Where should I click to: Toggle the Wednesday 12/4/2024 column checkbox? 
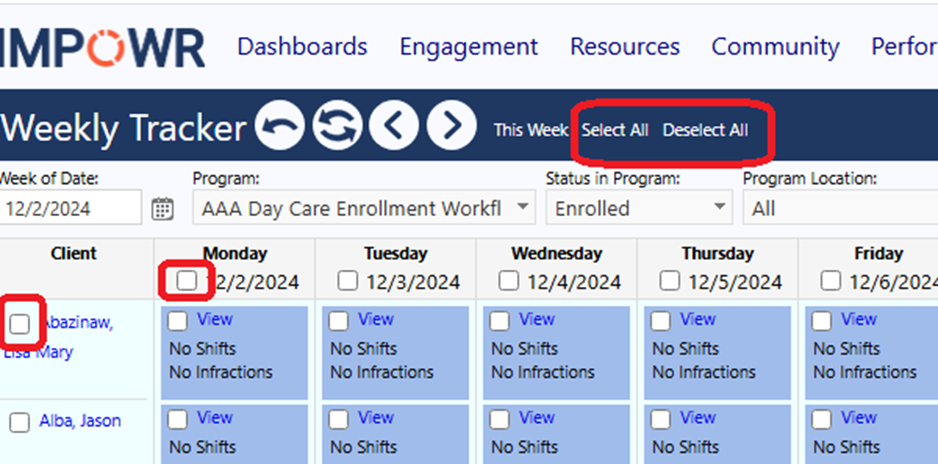[508, 281]
